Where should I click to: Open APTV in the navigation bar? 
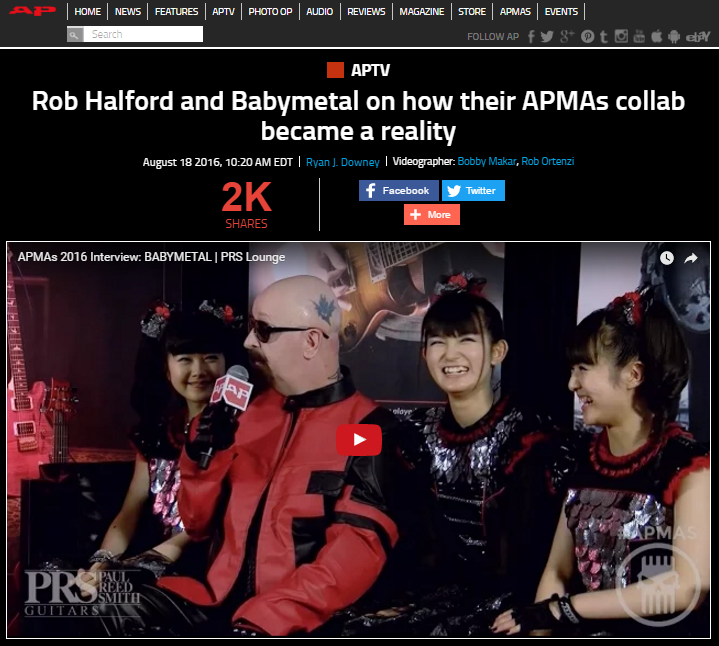(x=223, y=11)
